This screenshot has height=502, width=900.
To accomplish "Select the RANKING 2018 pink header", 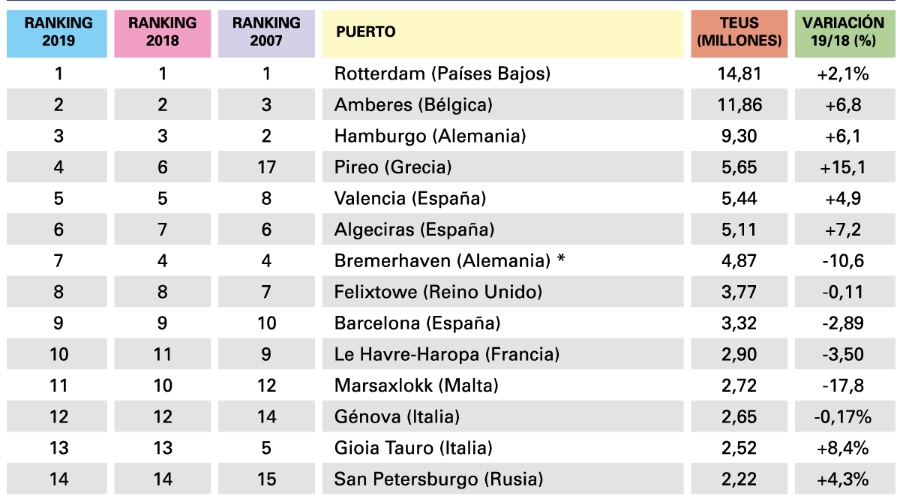I will pyautogui.click(x=162, y=33).
